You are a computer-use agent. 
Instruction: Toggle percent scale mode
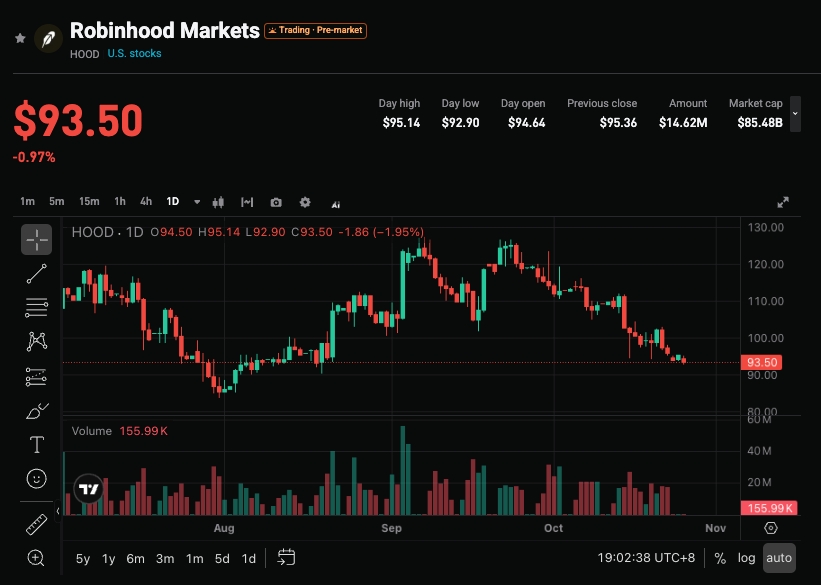pos(720,558)
